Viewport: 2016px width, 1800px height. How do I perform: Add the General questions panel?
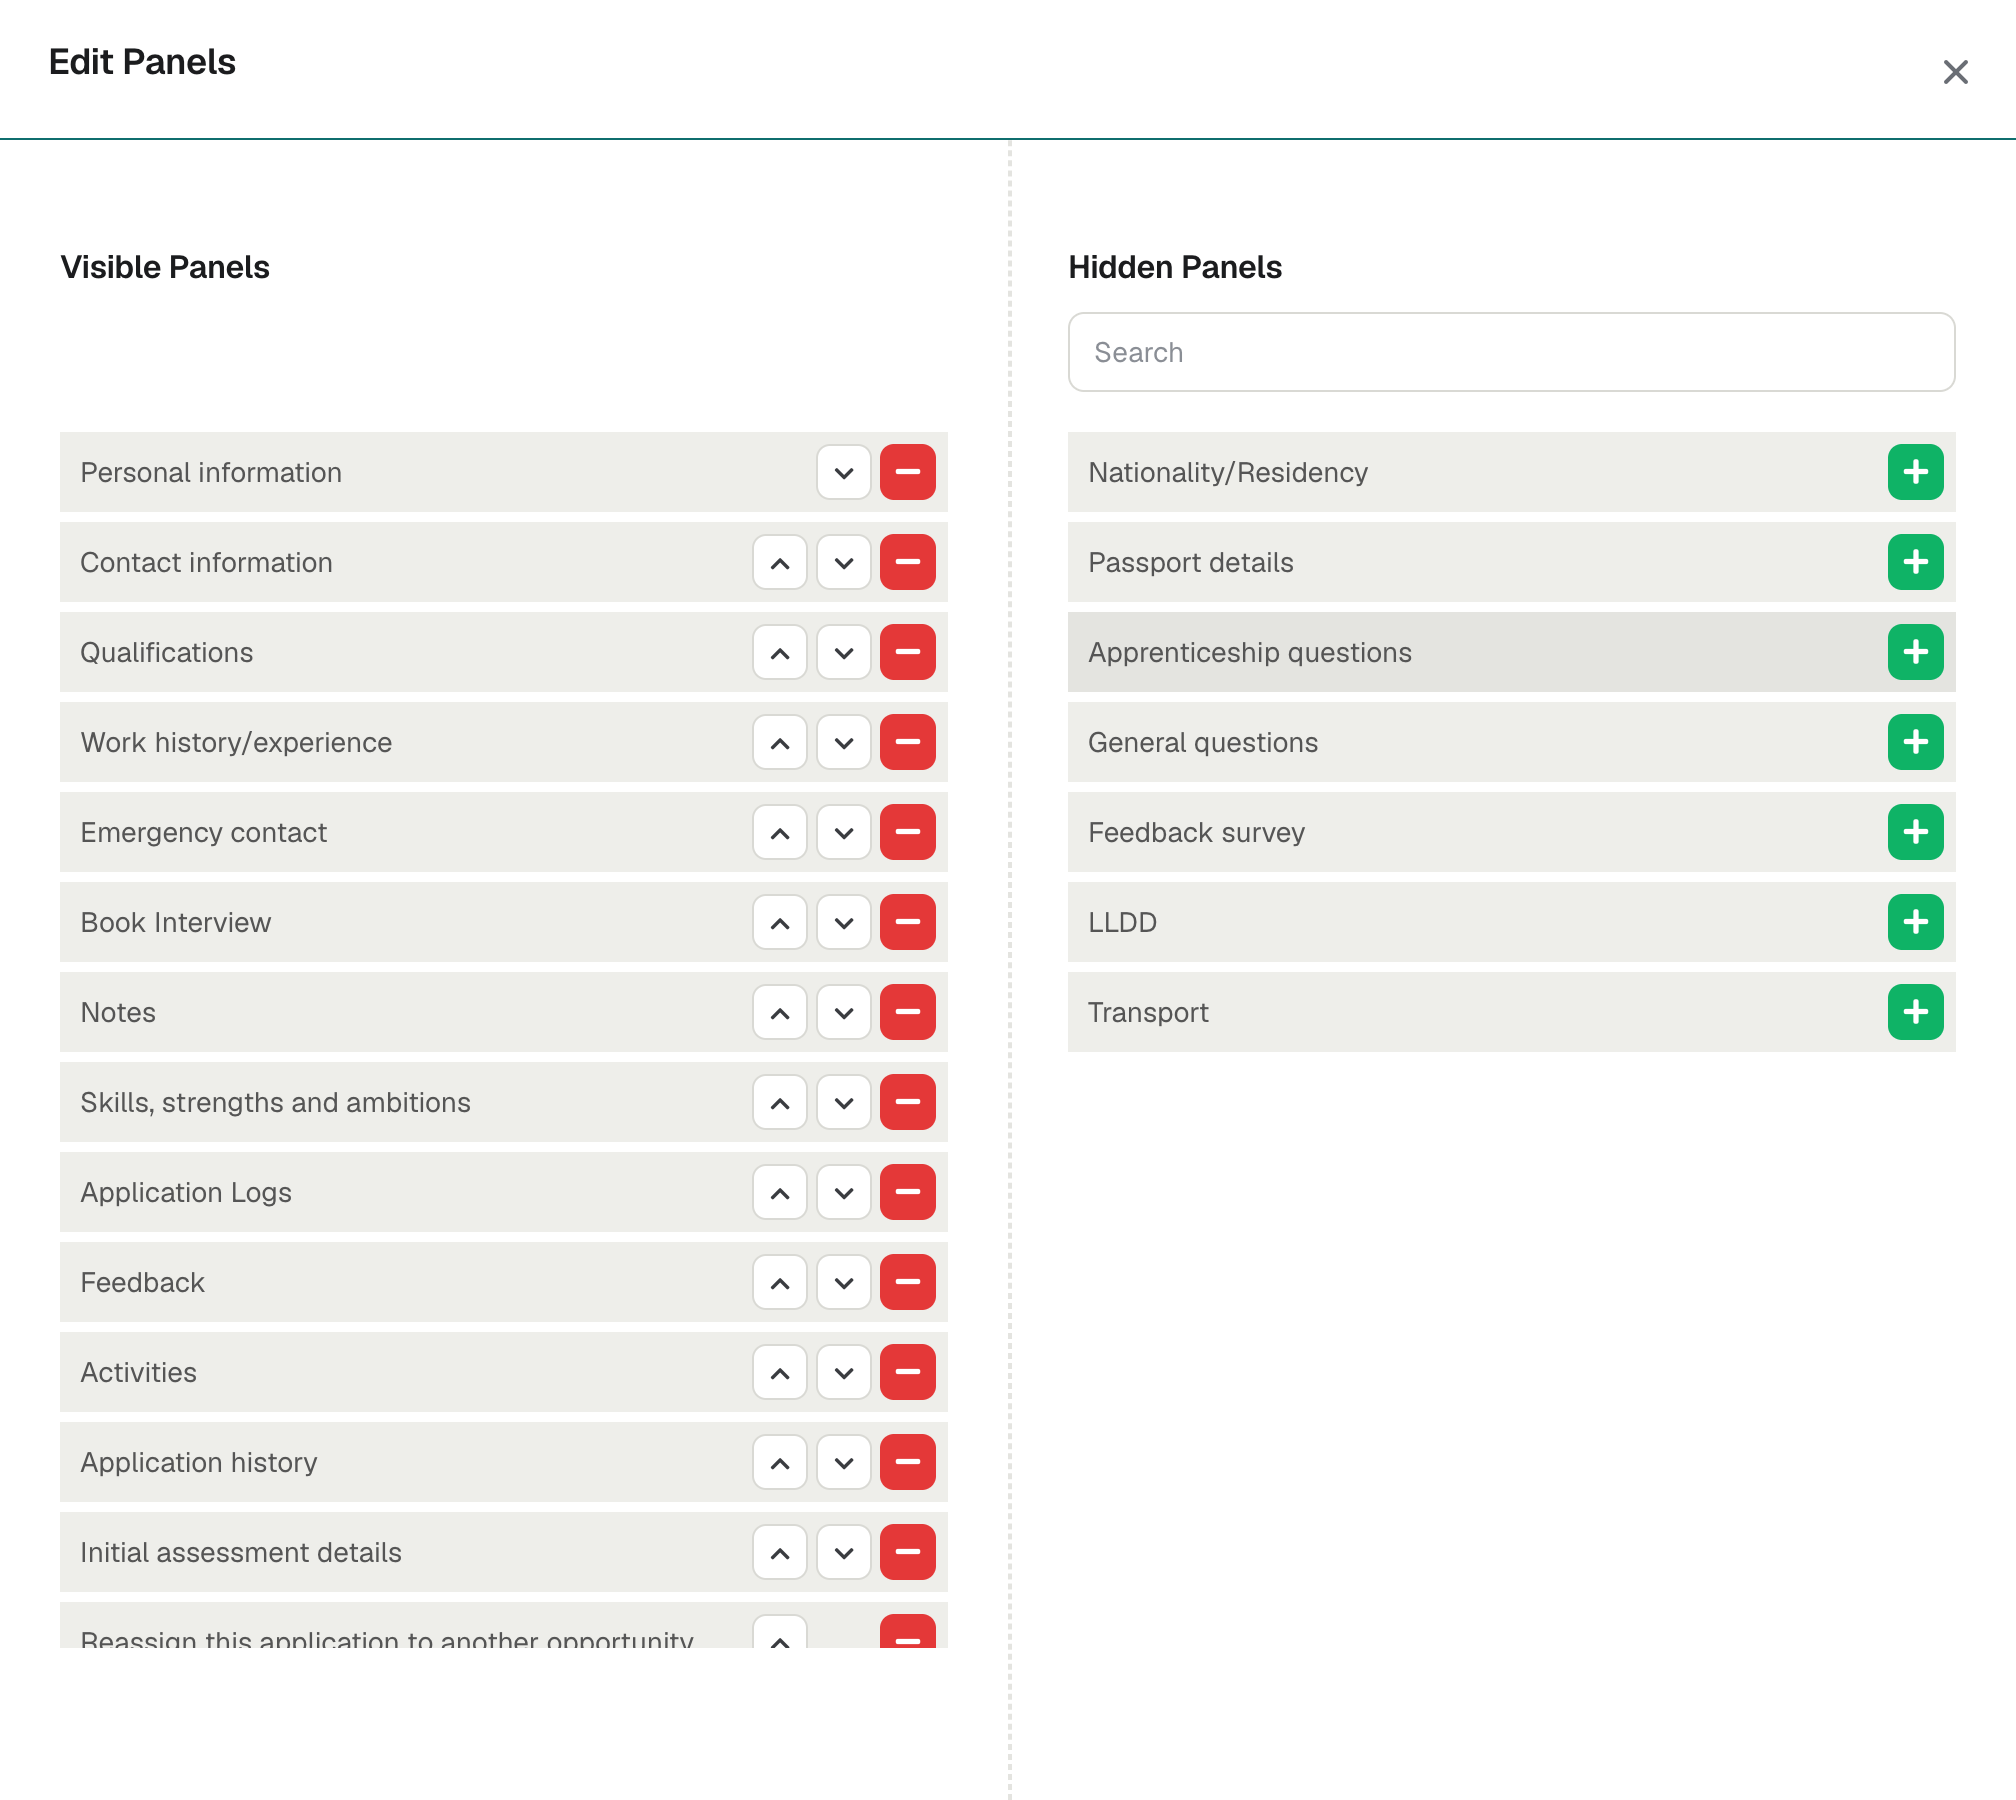point(1916,742)
